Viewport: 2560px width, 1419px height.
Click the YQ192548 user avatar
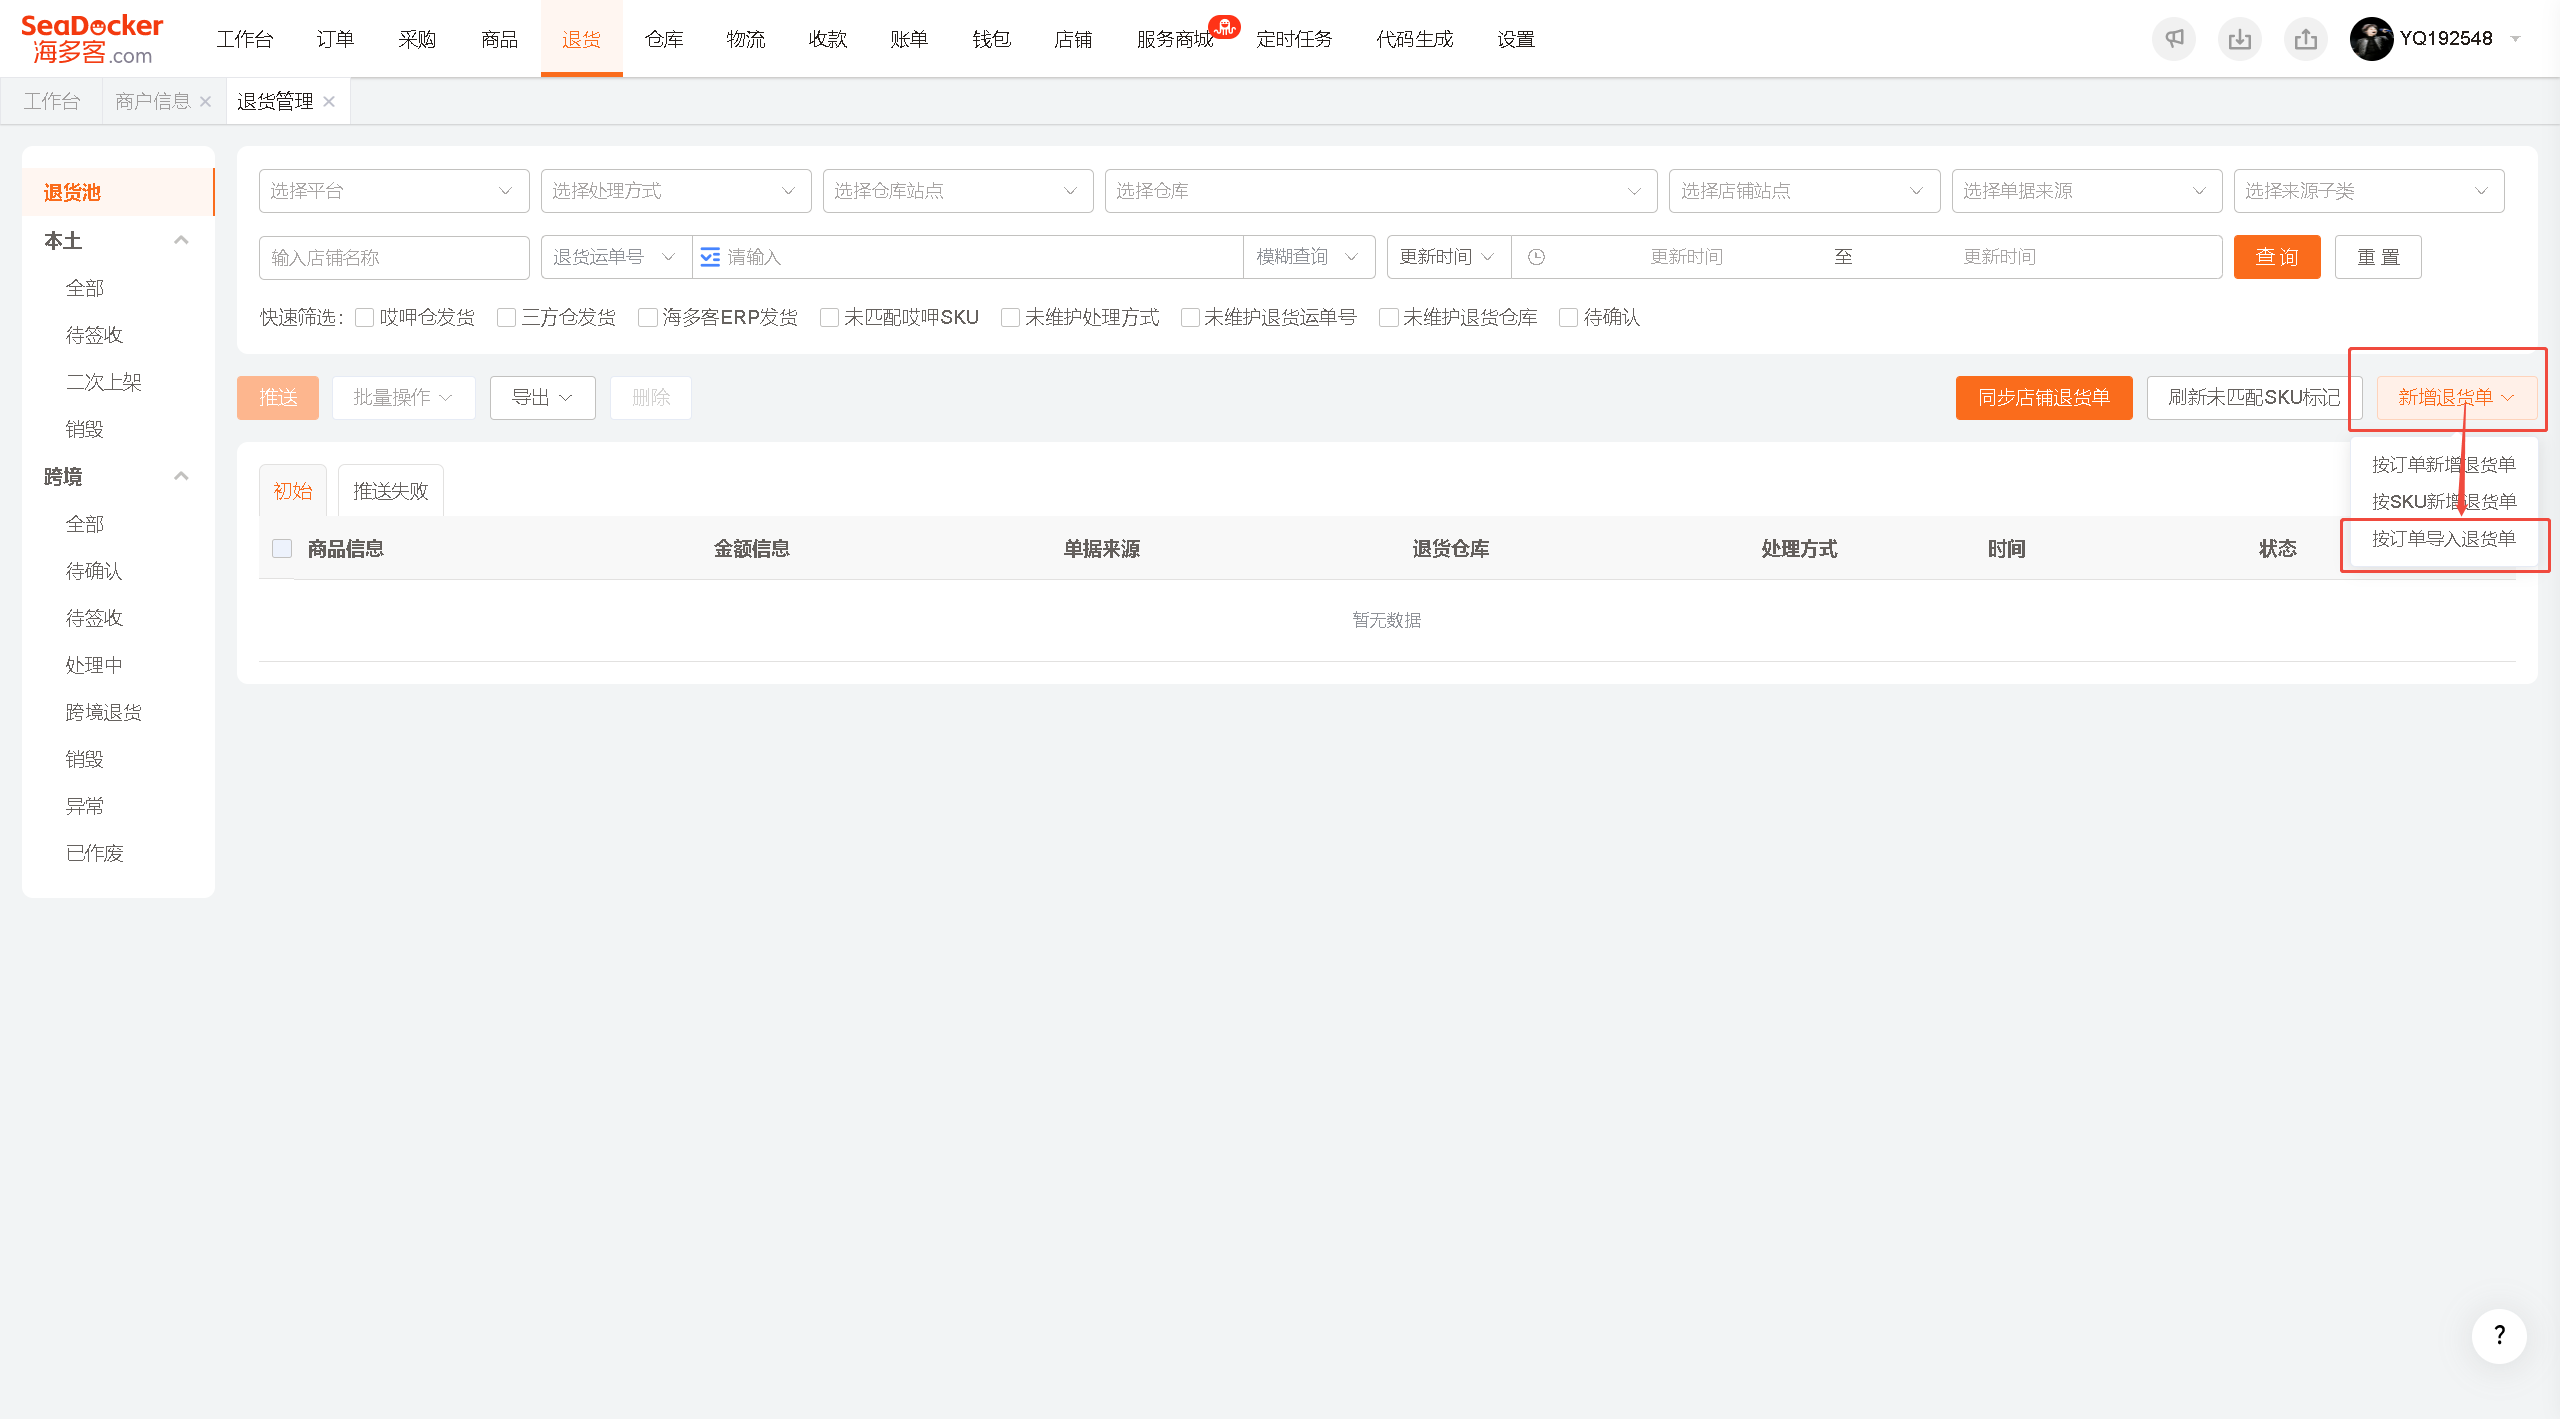[x=2371, y=39]
